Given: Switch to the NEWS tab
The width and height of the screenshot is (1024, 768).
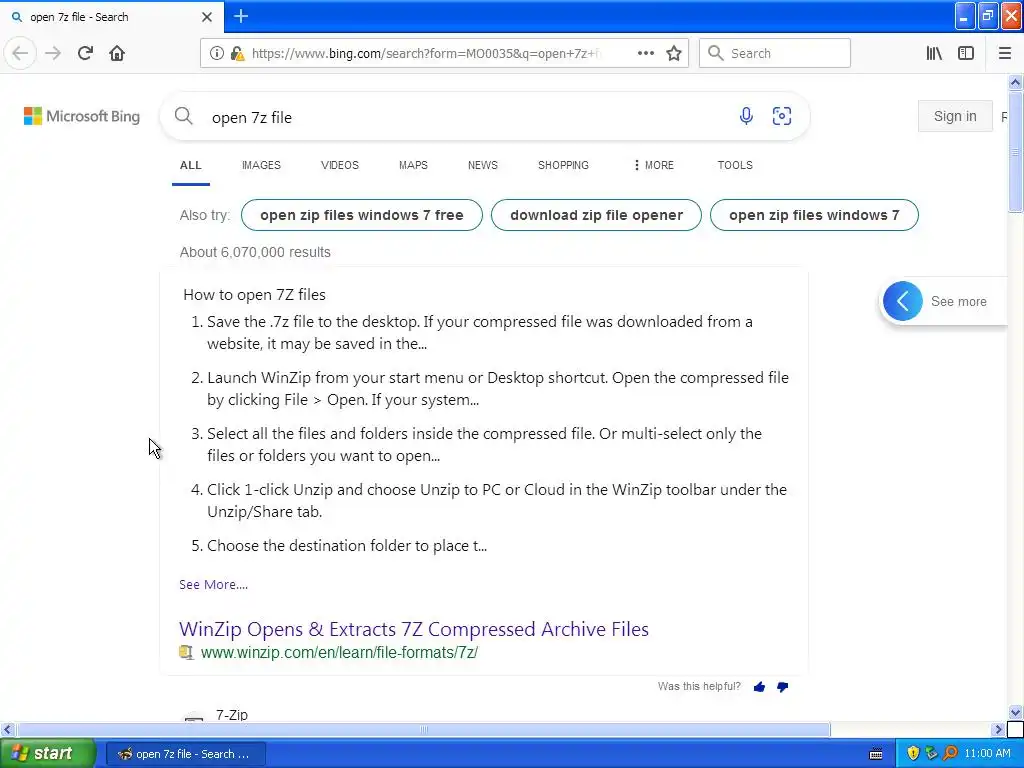Looking at the screenshot, I should 483,165.
